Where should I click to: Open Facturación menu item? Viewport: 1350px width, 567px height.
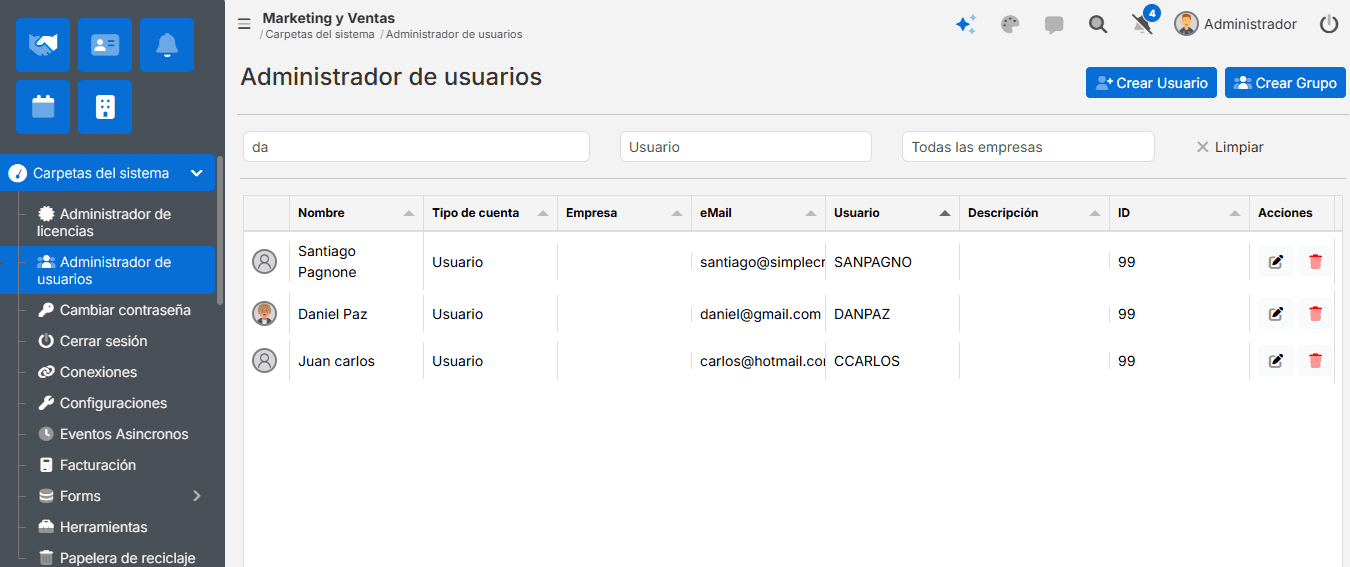click(x=86, y=465)
